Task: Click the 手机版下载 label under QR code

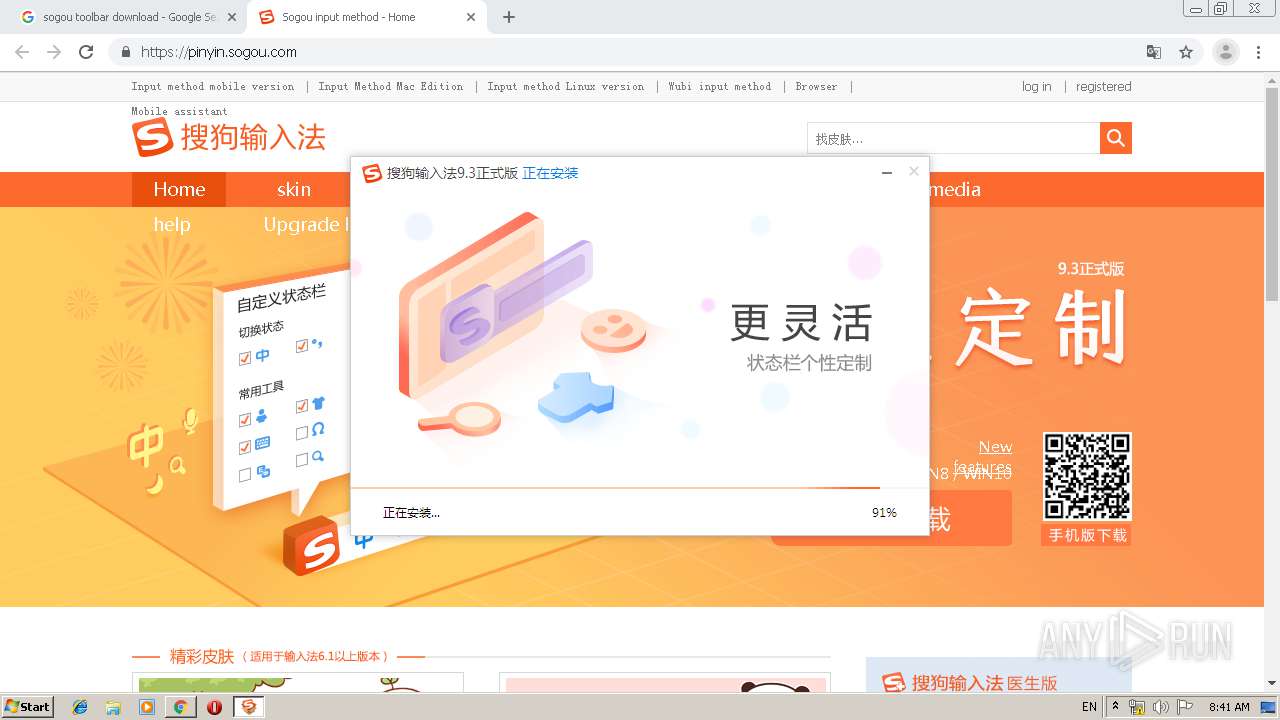Action: point(1087,535)
